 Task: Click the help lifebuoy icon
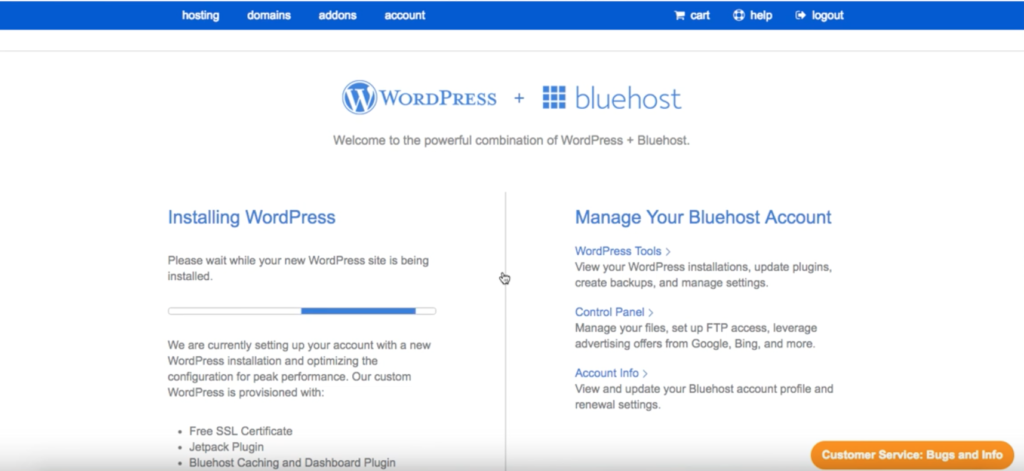click(x=739, y=16)
